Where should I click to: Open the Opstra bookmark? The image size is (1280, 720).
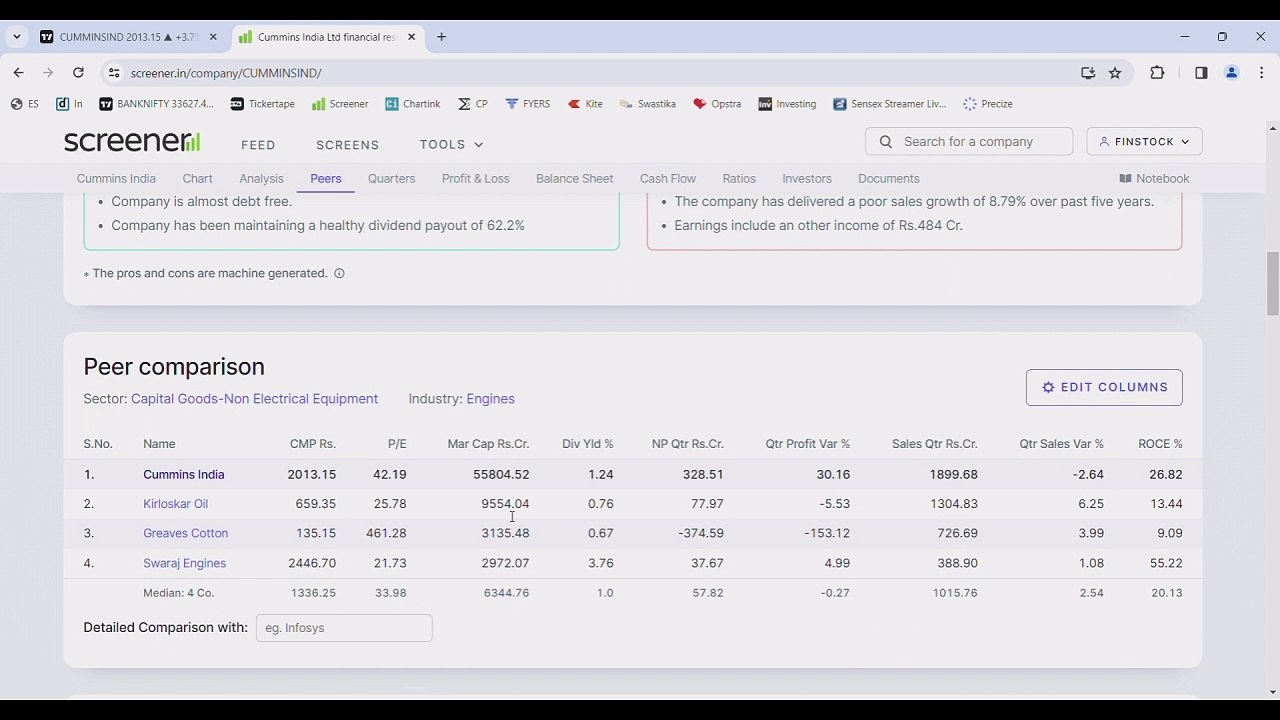click(717, 104)
